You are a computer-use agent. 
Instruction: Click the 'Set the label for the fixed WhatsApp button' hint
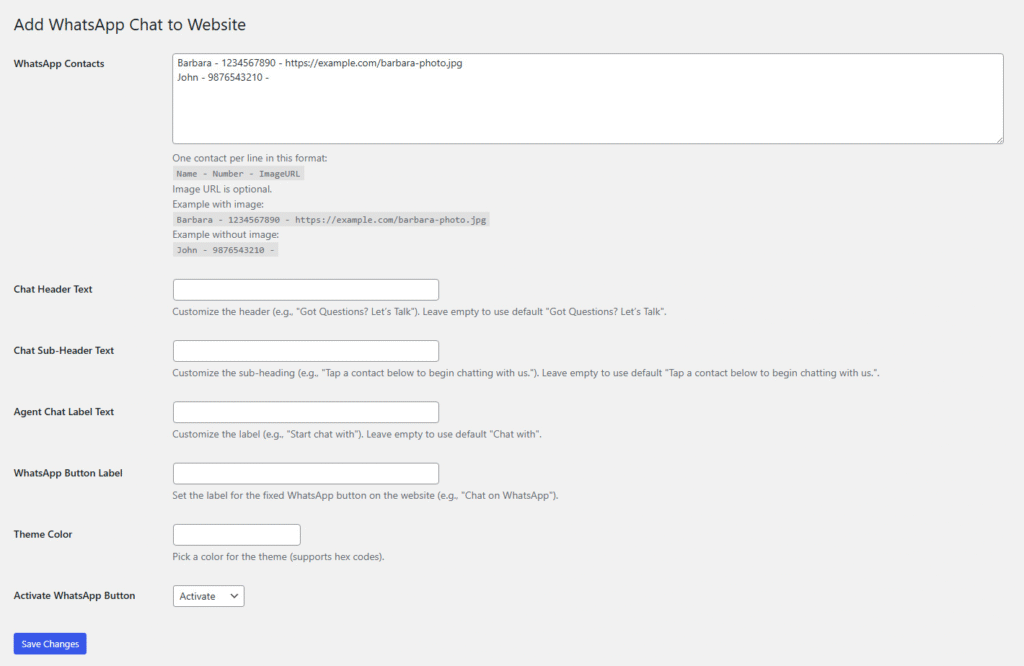pyautogui.click(x=365, y=496)
